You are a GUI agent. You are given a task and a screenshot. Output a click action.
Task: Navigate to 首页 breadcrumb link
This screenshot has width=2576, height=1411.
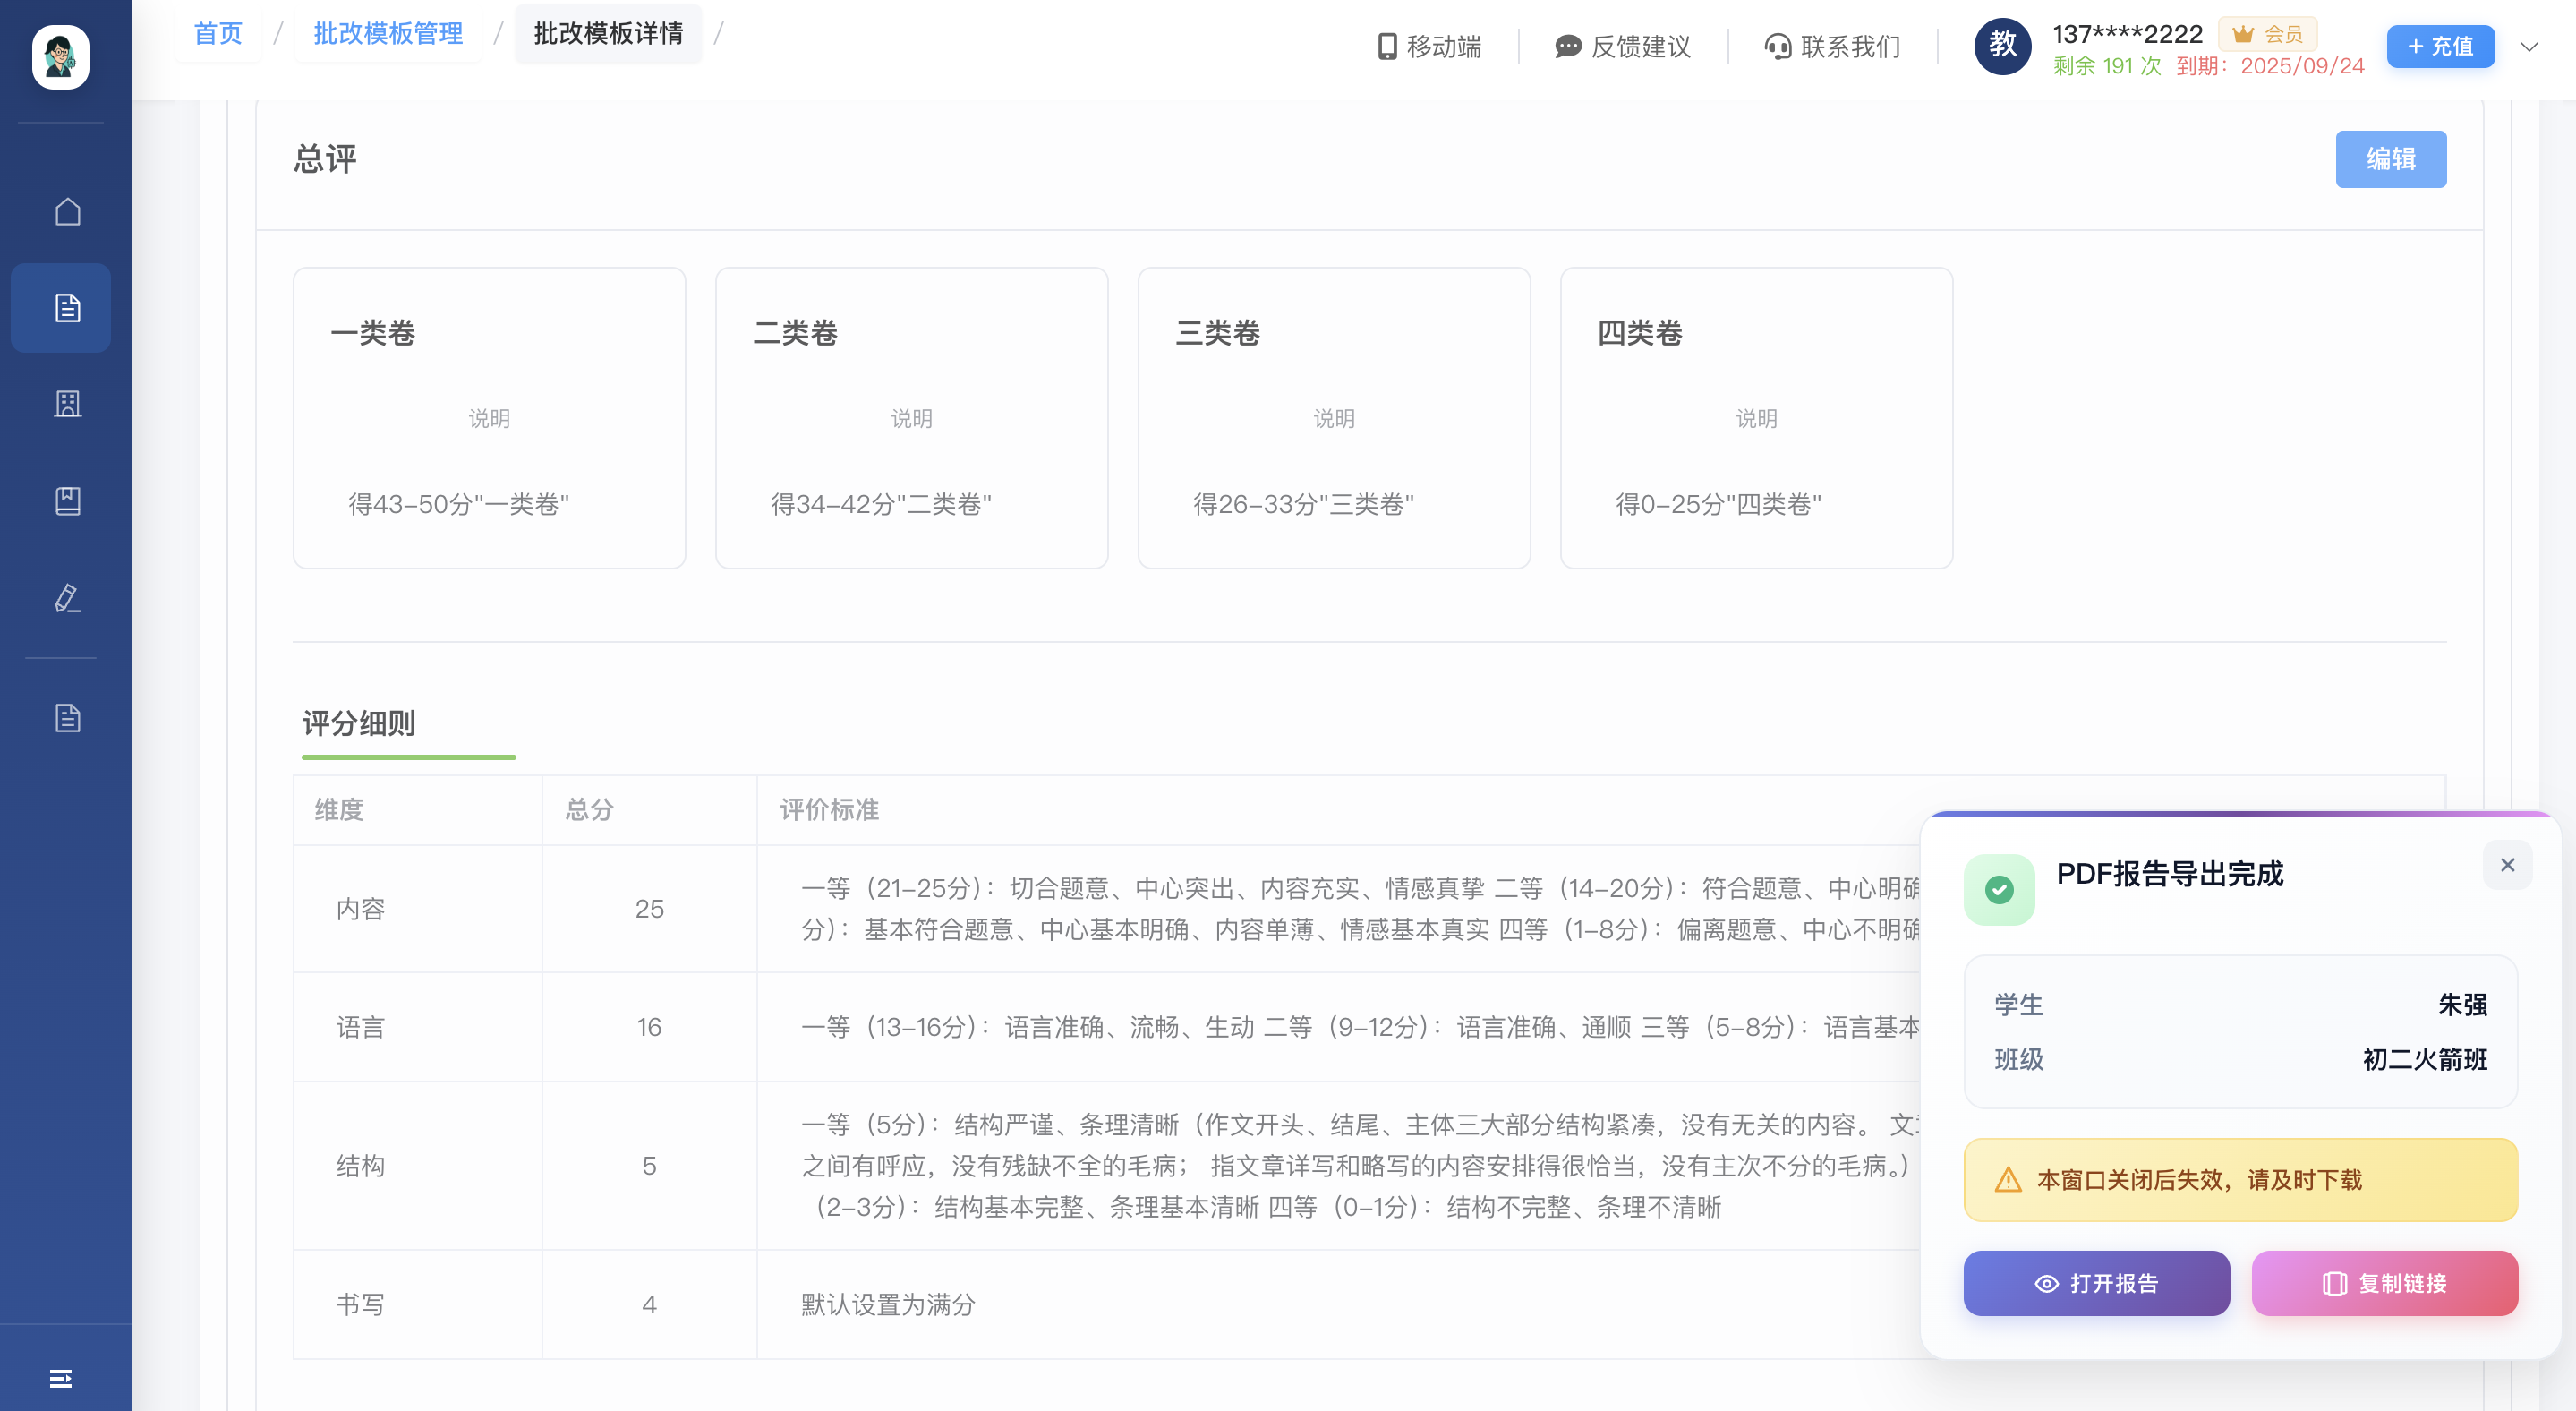click(218, 33)
